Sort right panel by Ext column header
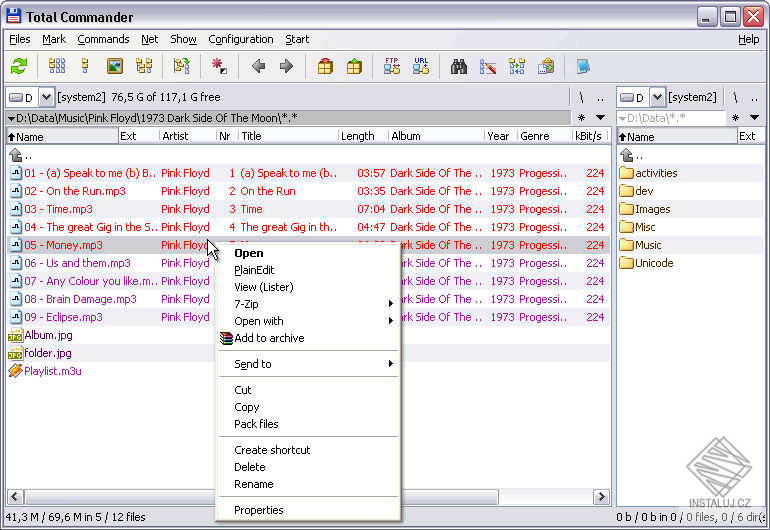This screenshot has height=530, width=770. pos(750,136)
